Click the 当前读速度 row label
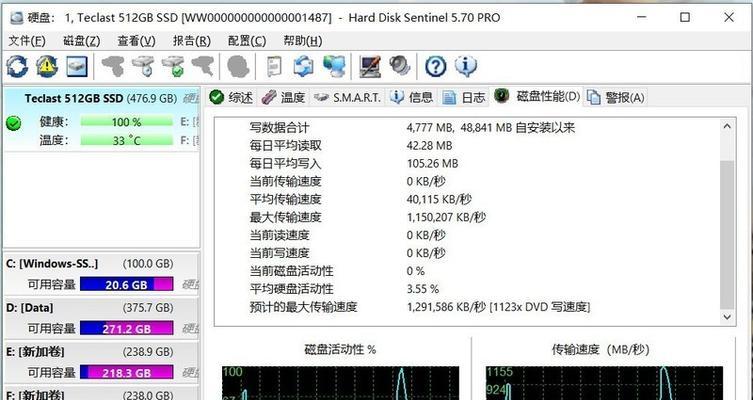 point(279,235)
